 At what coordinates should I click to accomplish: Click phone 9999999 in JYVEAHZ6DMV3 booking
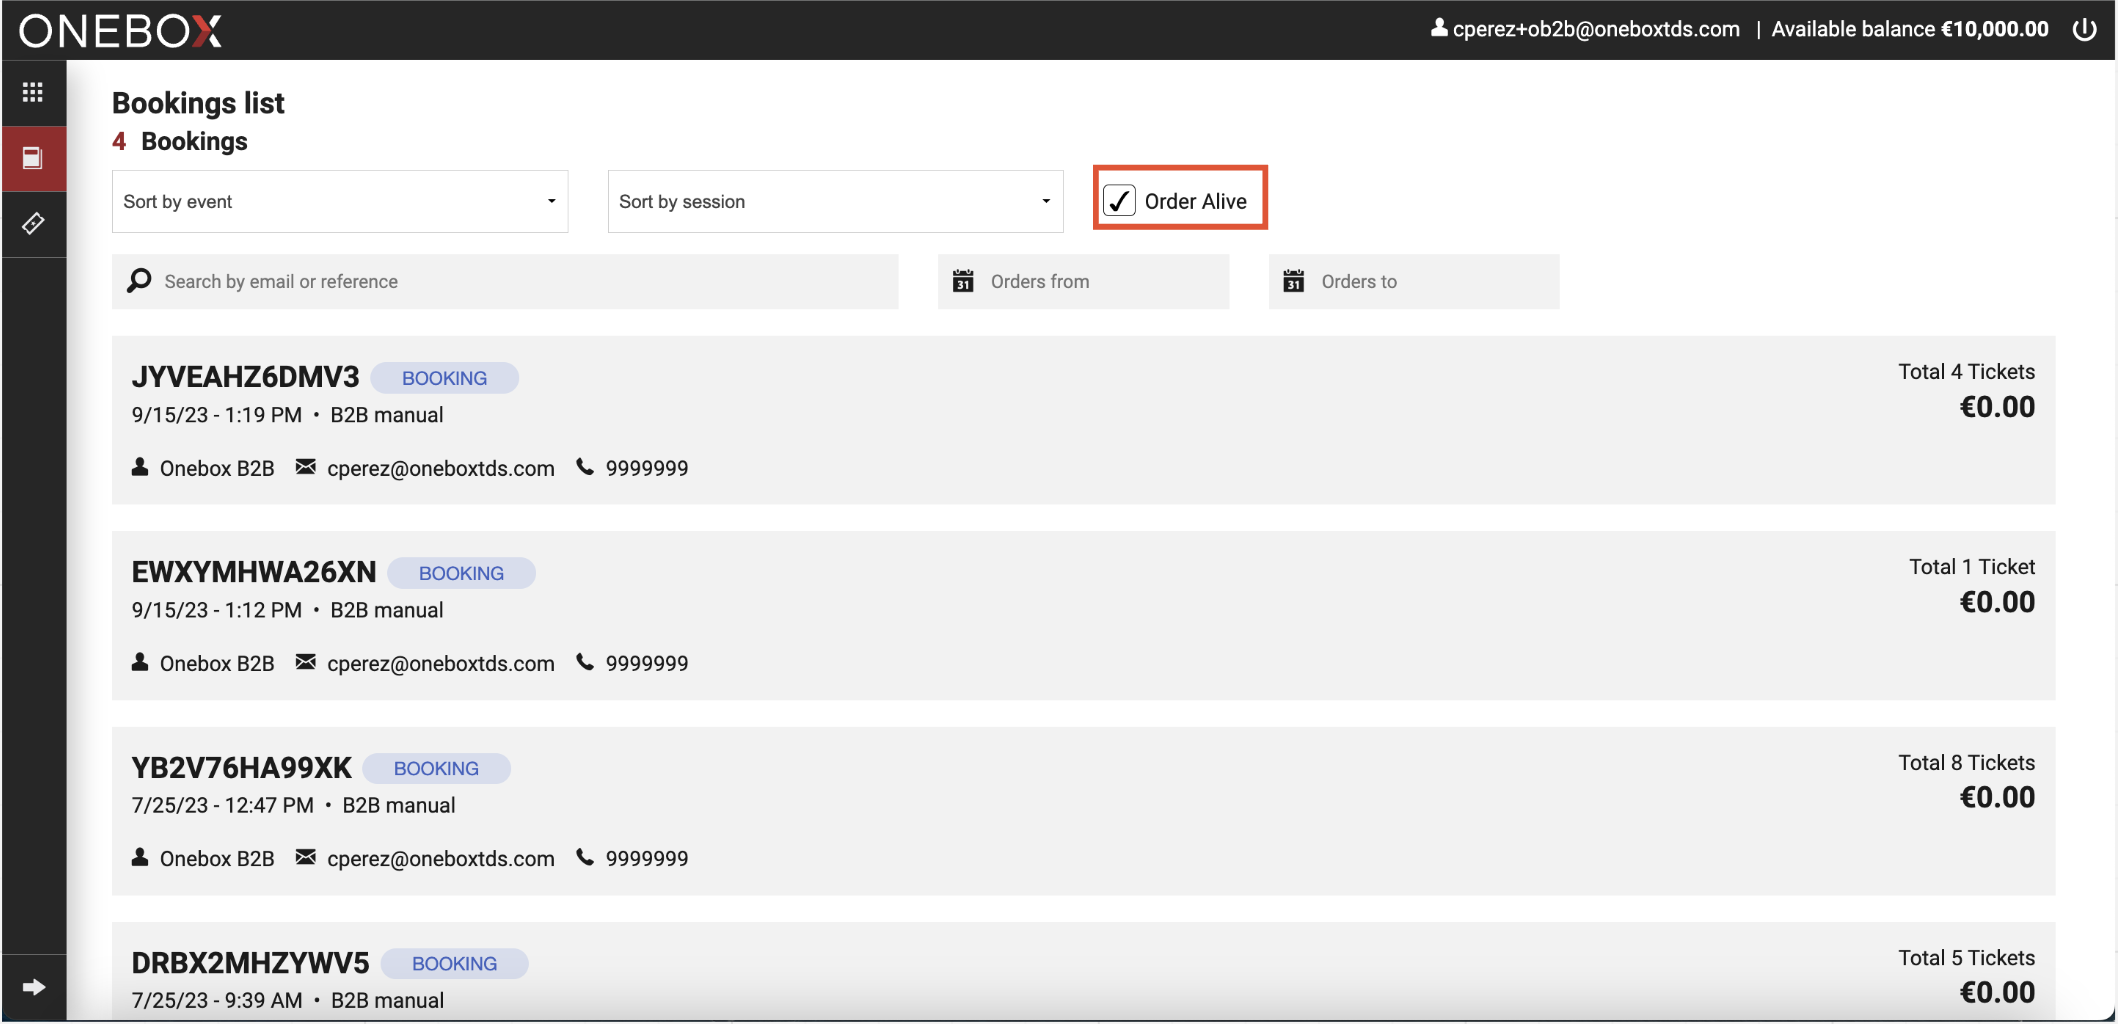point(647,468)
